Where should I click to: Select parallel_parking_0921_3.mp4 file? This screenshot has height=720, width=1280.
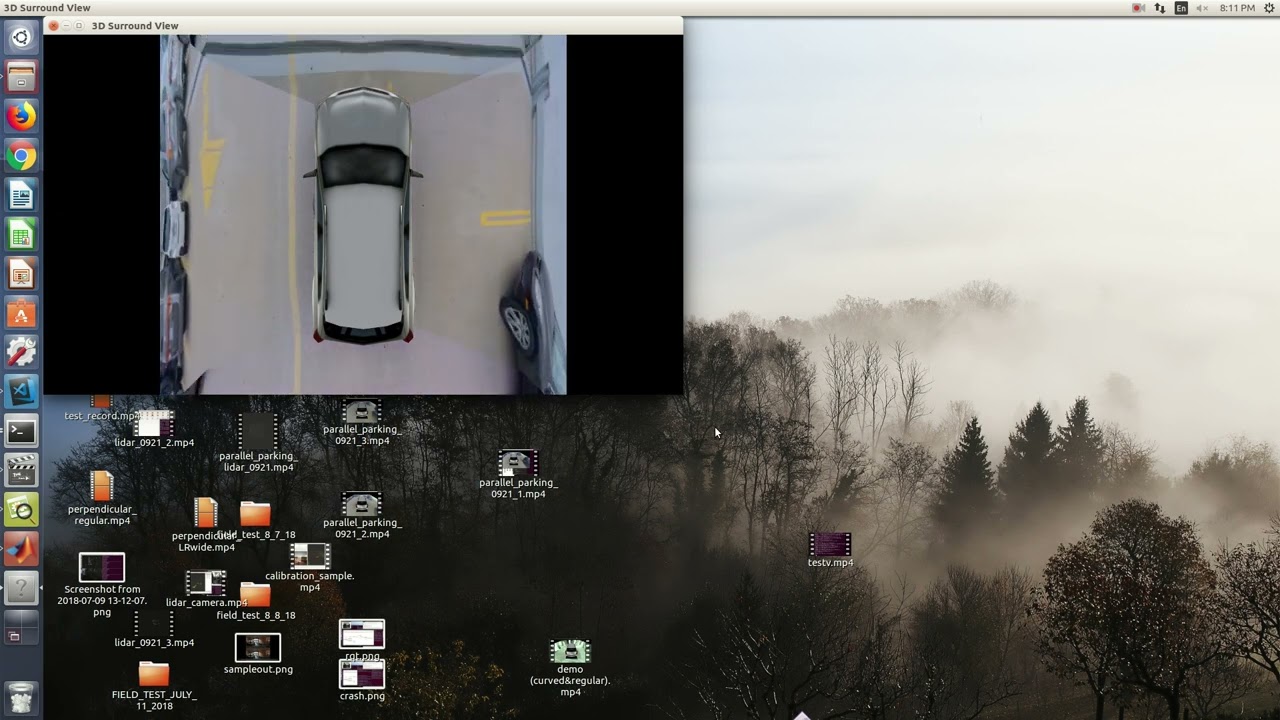coord(362,423)
